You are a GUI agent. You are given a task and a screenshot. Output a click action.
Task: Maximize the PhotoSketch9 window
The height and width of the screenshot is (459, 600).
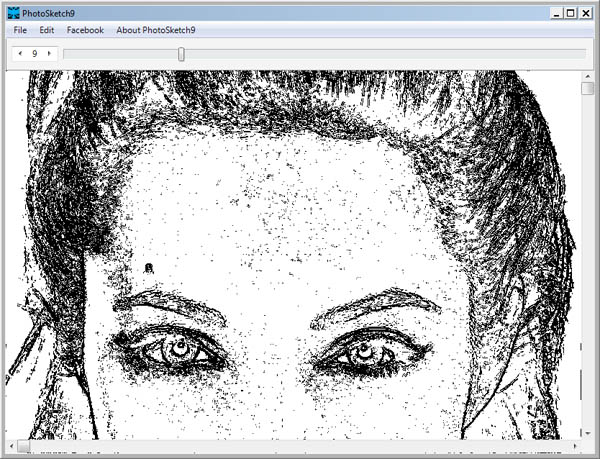(x=571, y=14)
